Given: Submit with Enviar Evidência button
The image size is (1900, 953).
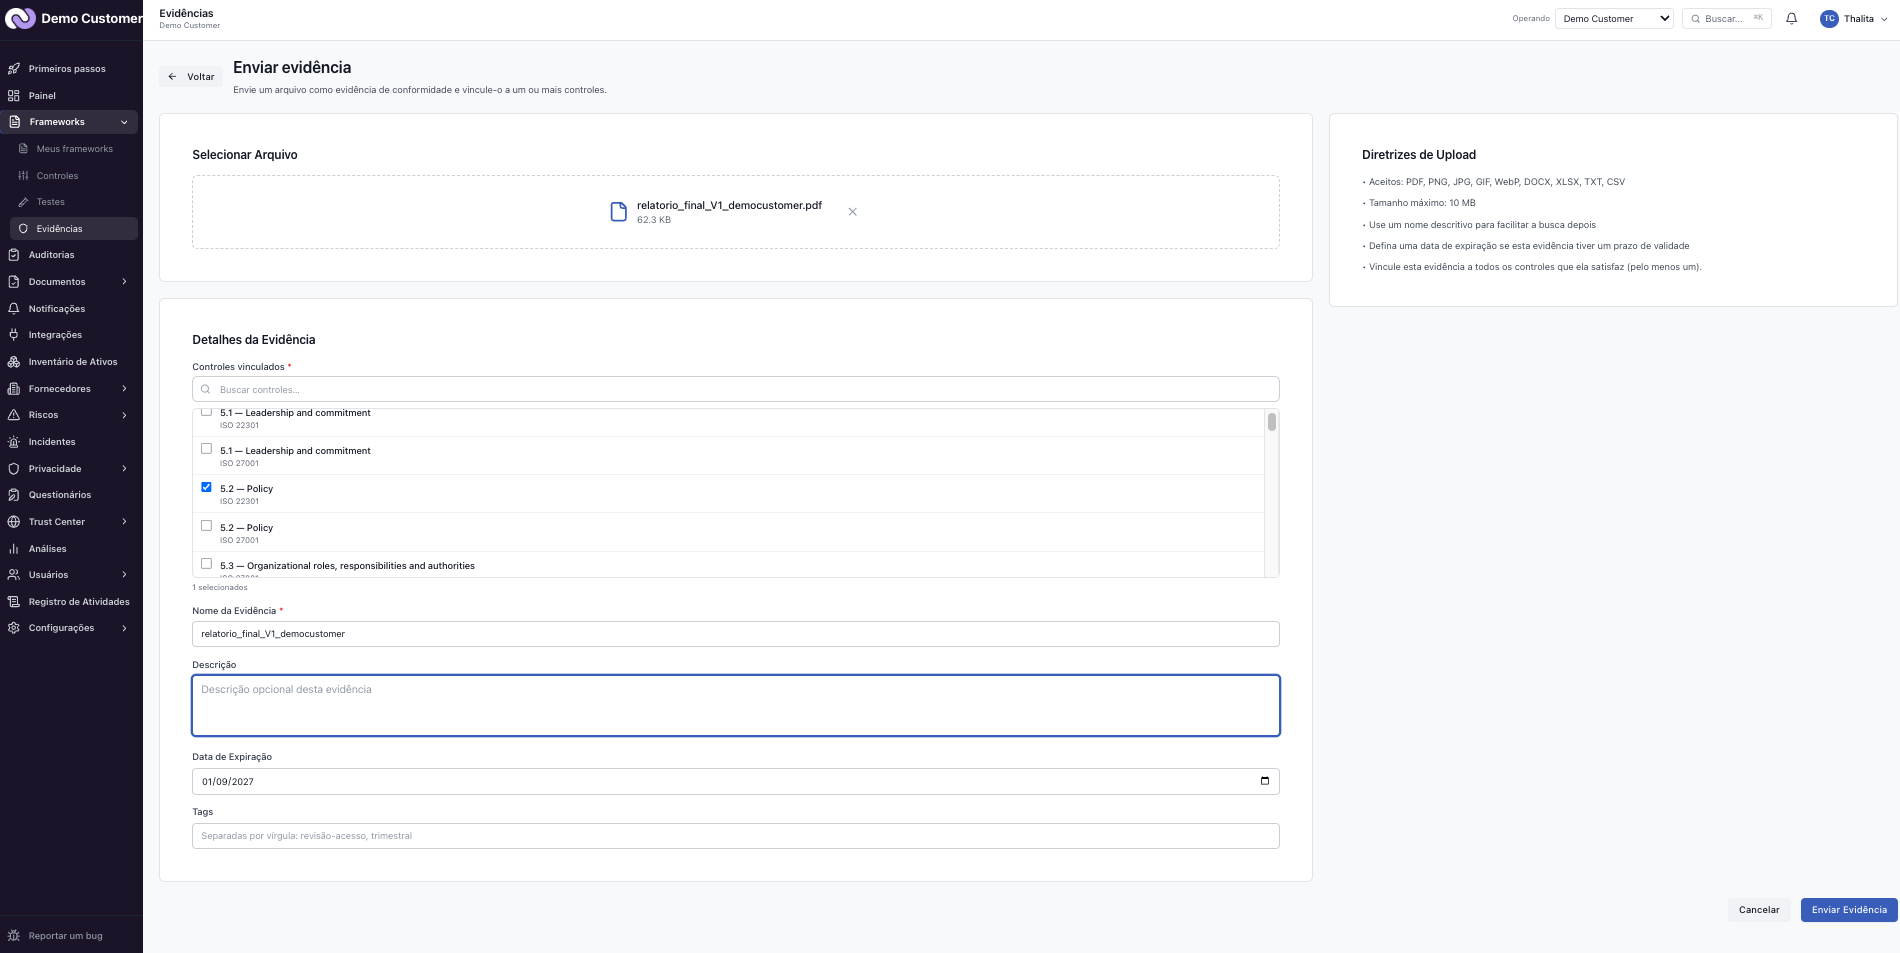Looking at the screenshot, I should (x=1849, y=910).
